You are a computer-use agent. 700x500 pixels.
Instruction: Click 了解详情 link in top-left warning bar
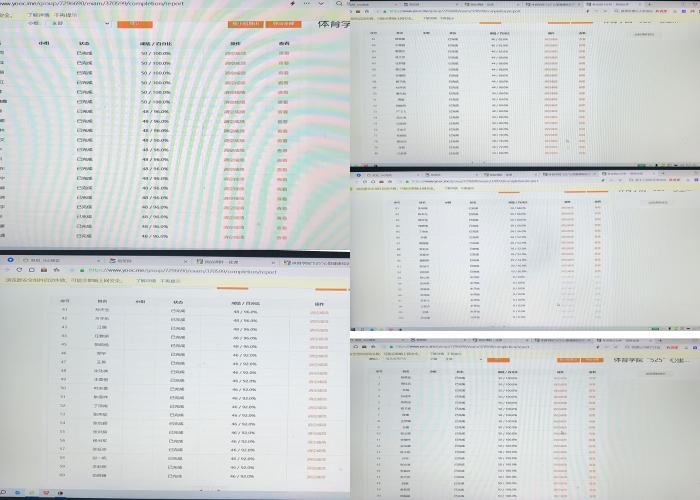coord(39,15)
